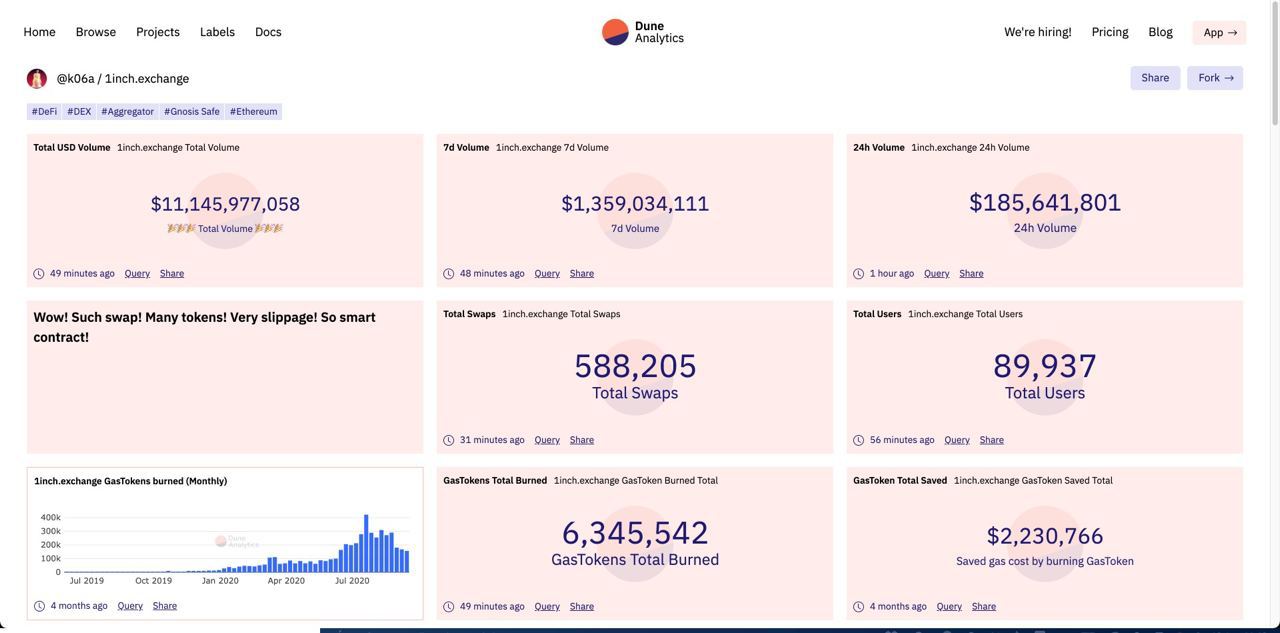Open the Blog link

[x=1160, y=32]
